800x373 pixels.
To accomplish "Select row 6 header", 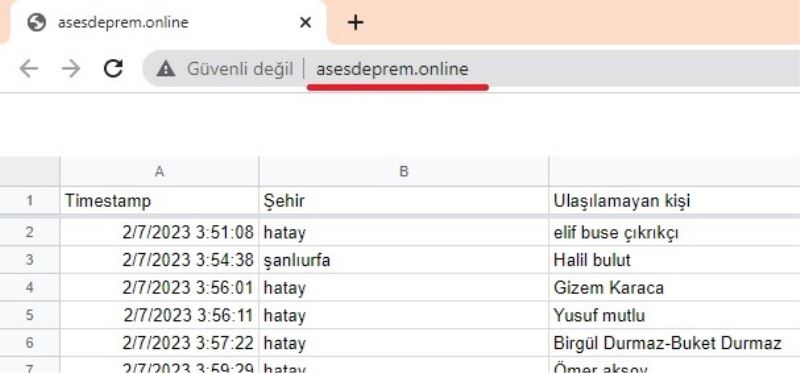I will (x=30, y=342).
